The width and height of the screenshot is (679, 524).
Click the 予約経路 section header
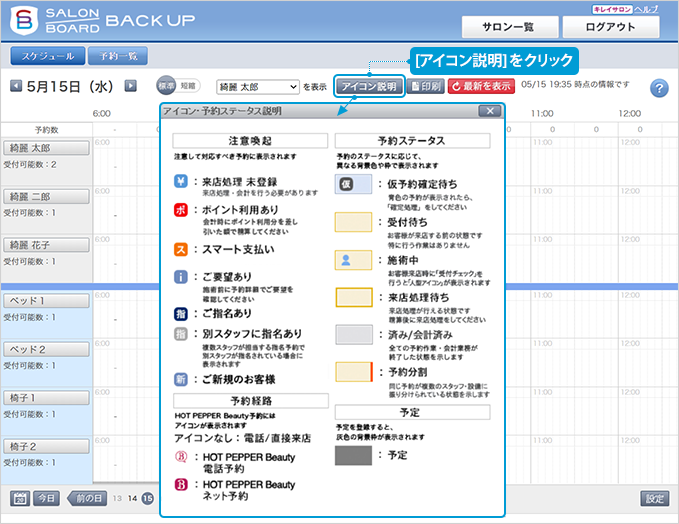pos(251,401)
